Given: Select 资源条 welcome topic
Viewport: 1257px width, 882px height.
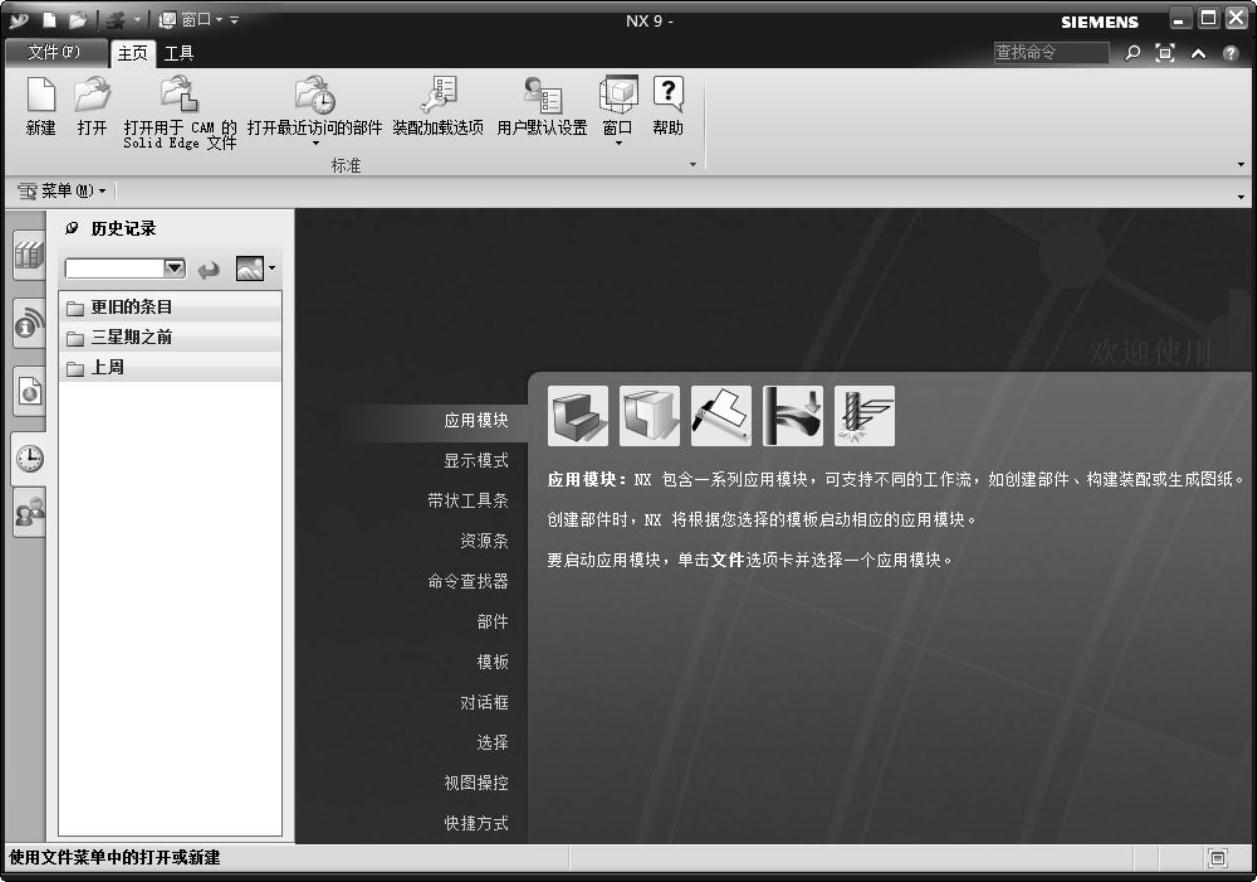Looking at the screenshot, I should click(x=484, y=542).
